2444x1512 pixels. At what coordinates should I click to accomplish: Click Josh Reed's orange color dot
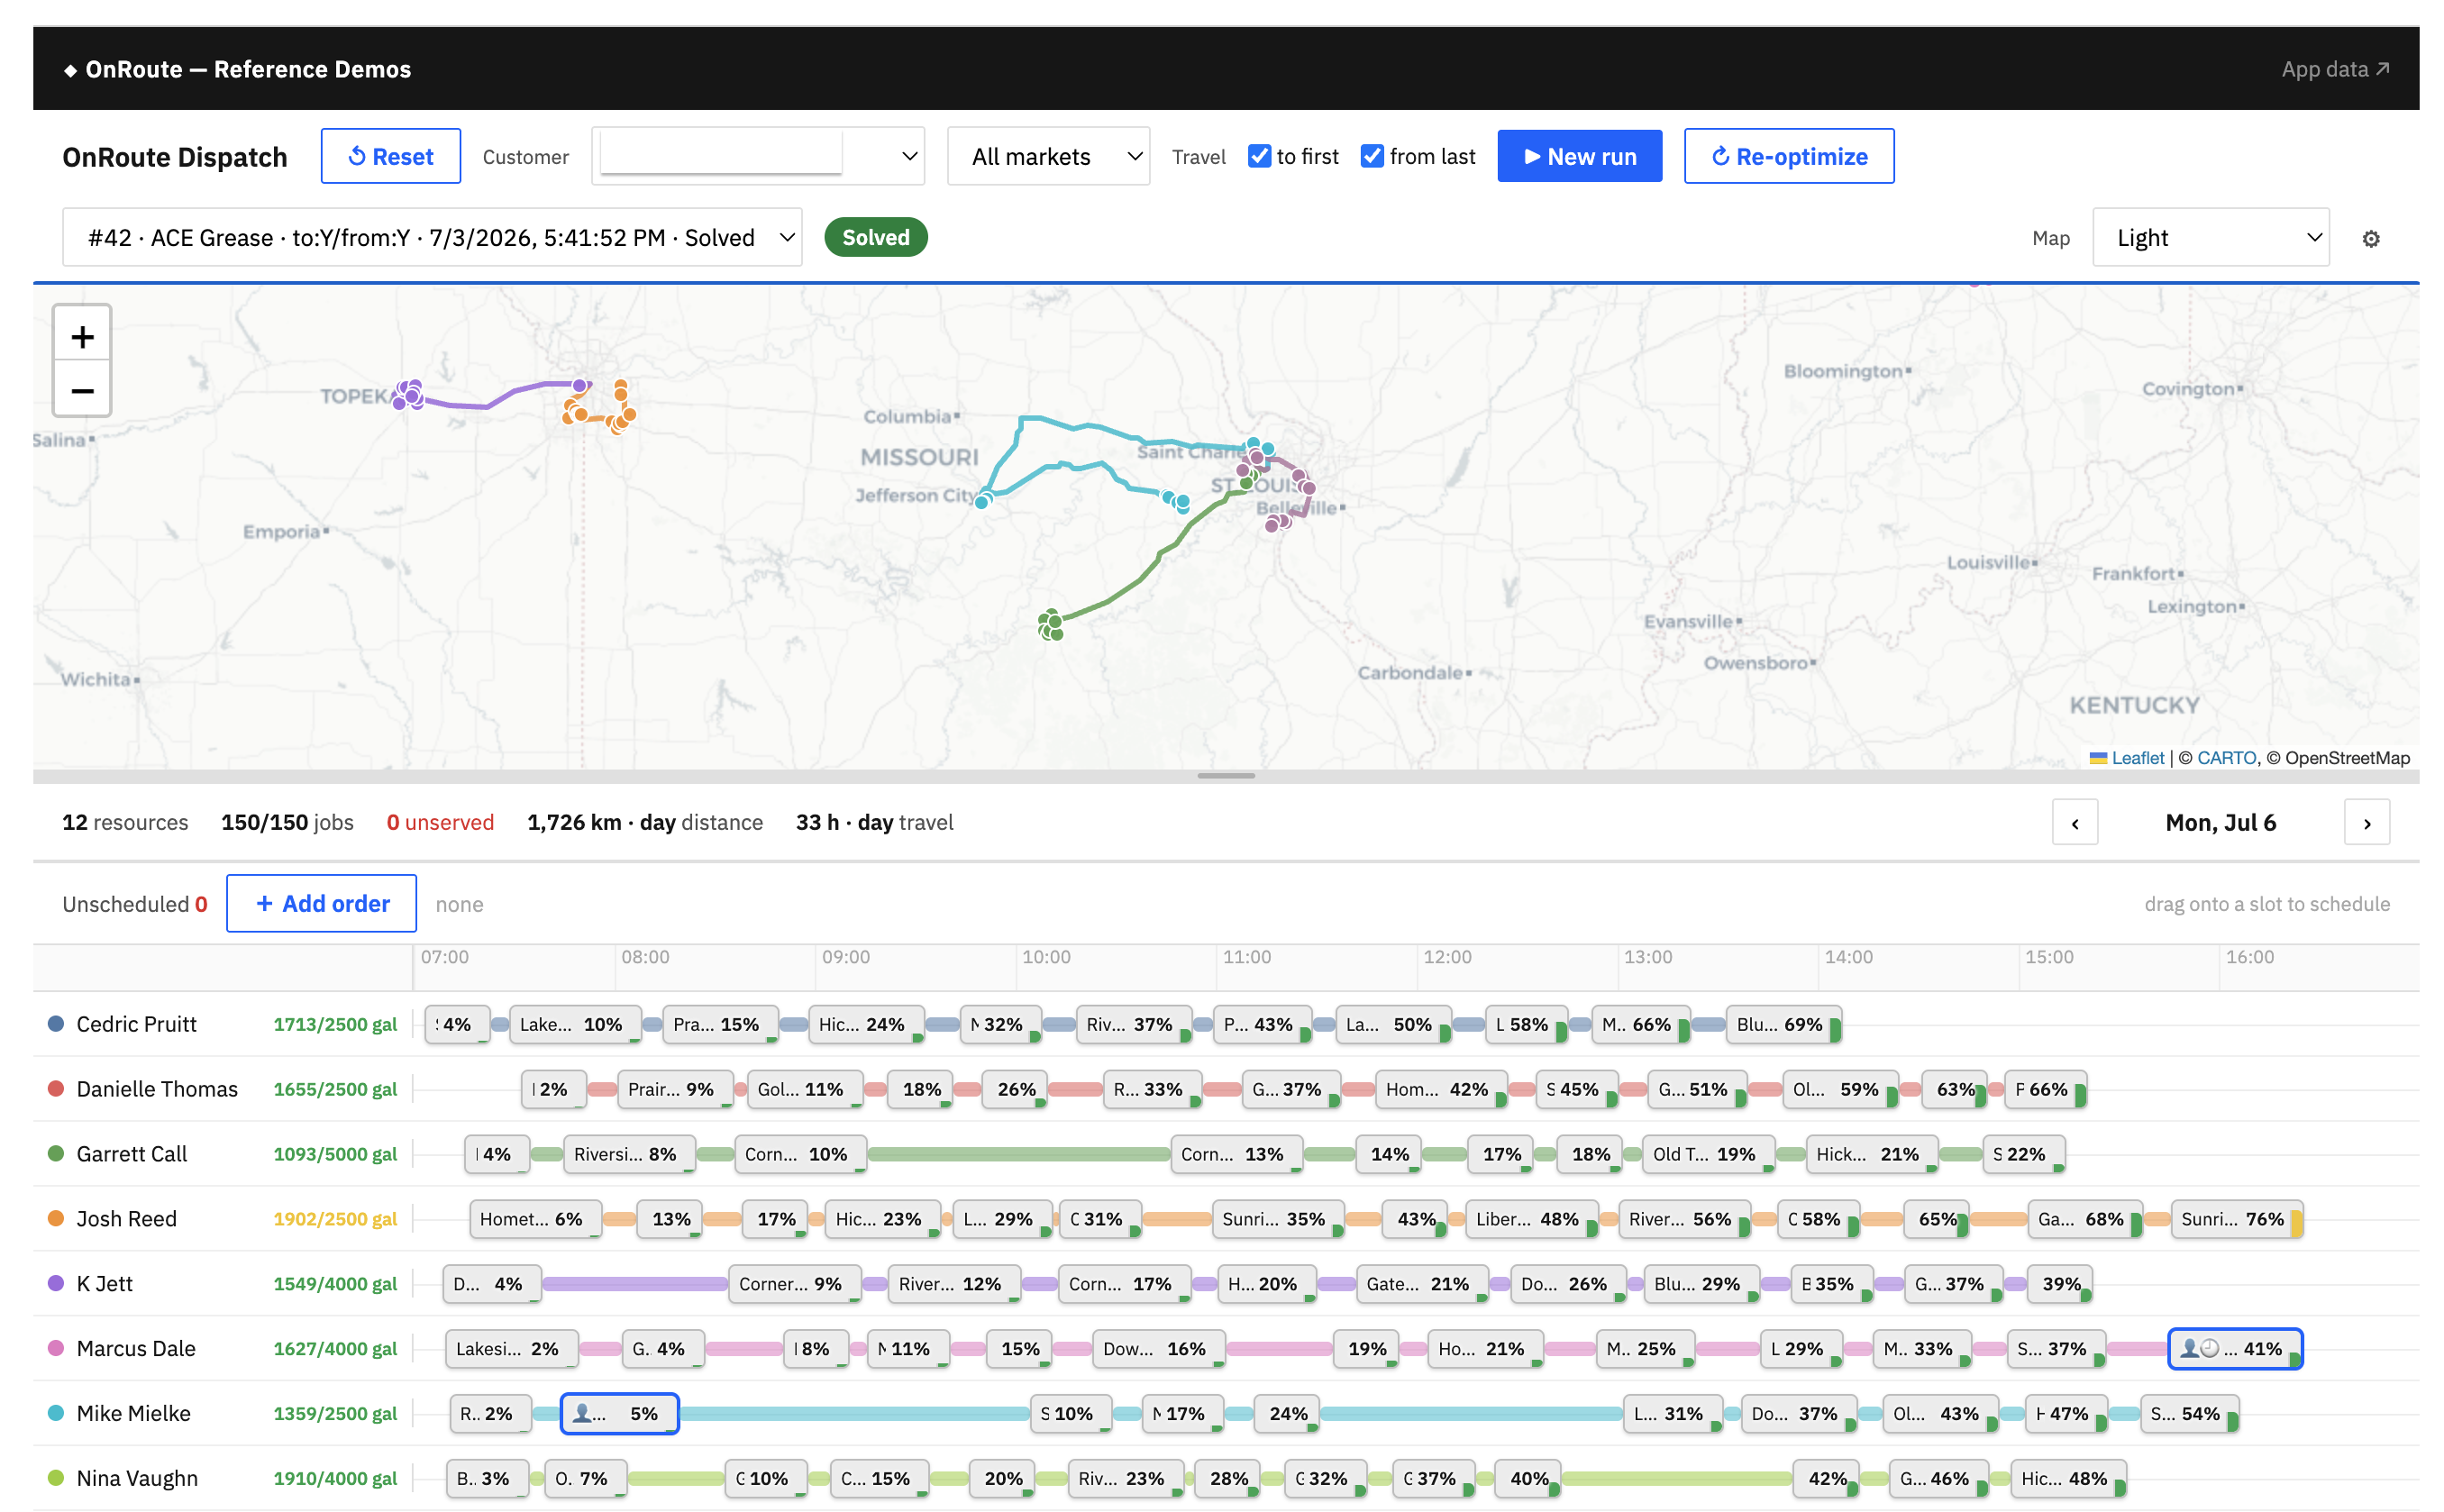pos(56,1218)
